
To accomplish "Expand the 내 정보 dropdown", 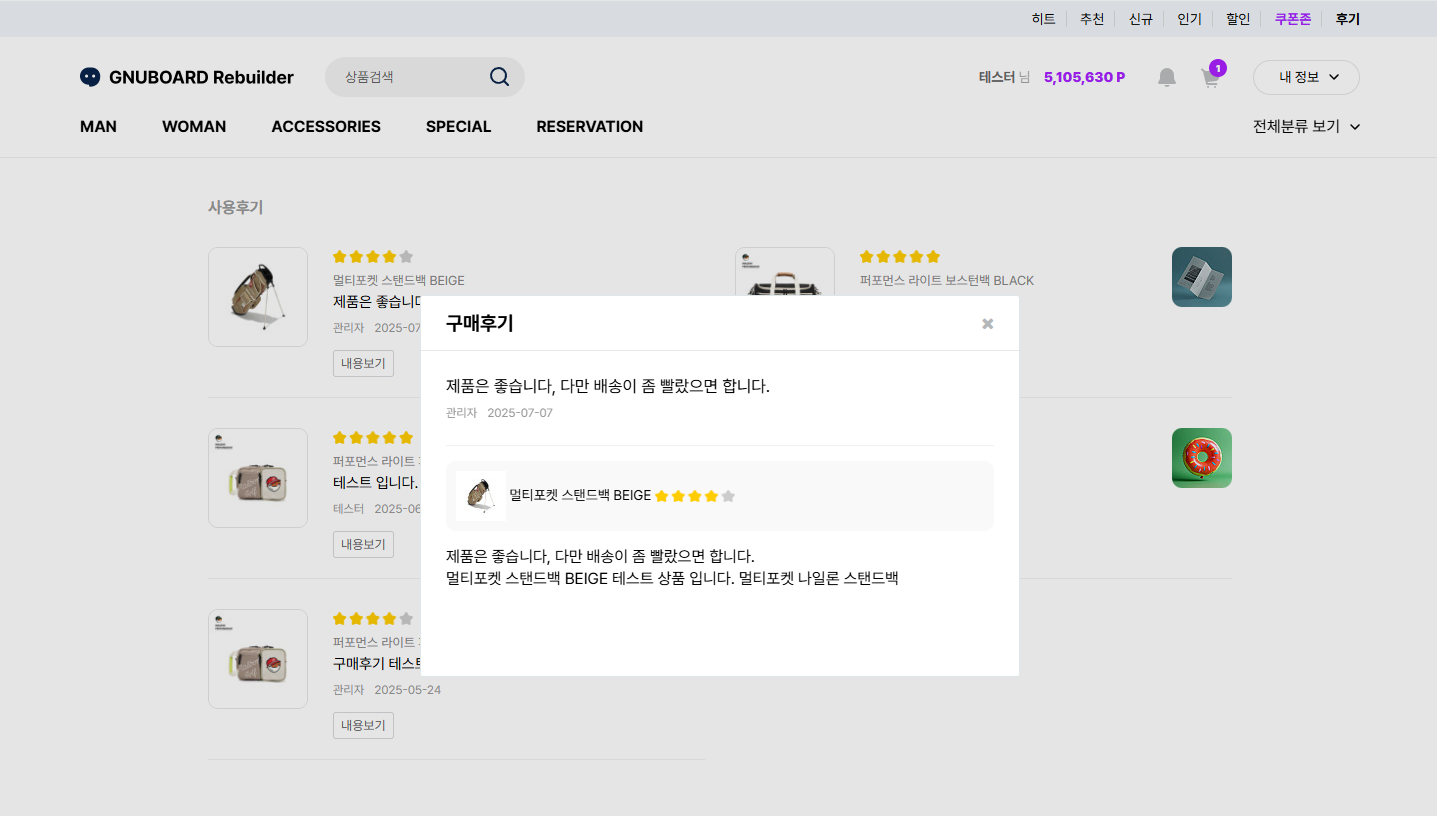I will click(x=1305, y=77).
